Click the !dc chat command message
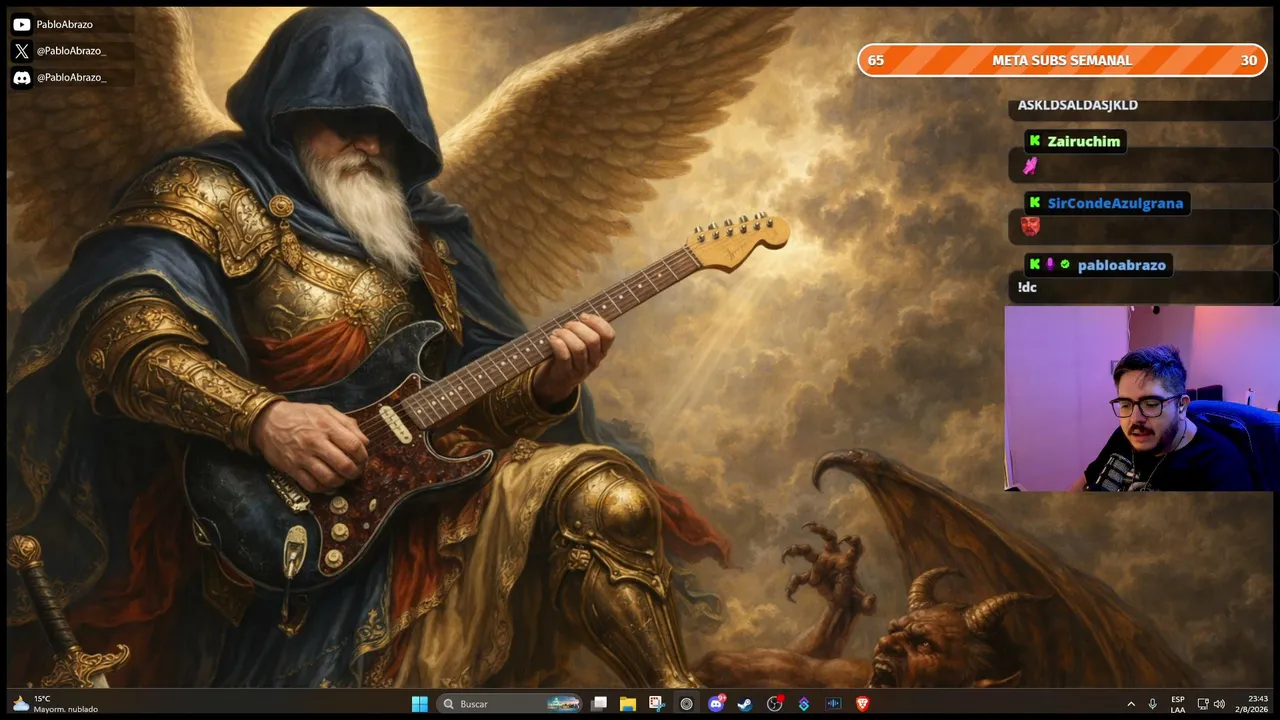This screenshot has height=720, width=1280. (1027, 288)
